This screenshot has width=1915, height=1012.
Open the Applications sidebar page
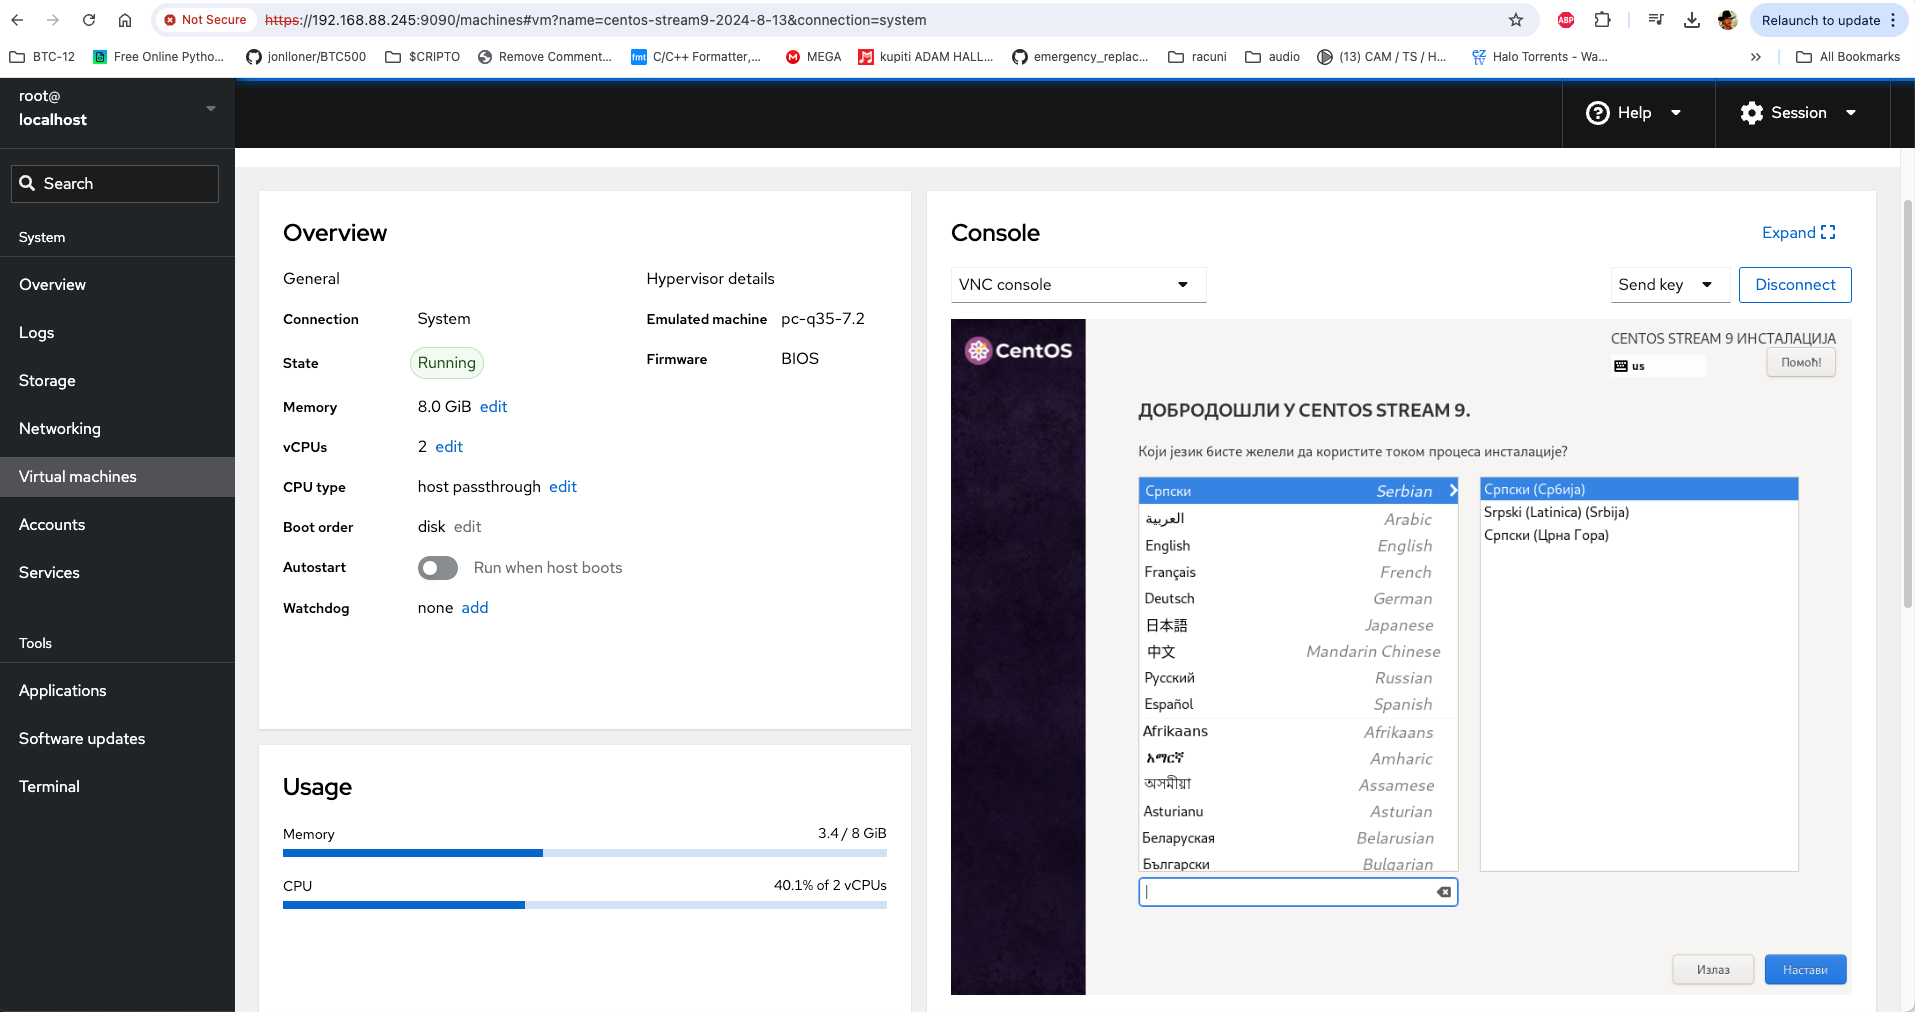(117, 691)
